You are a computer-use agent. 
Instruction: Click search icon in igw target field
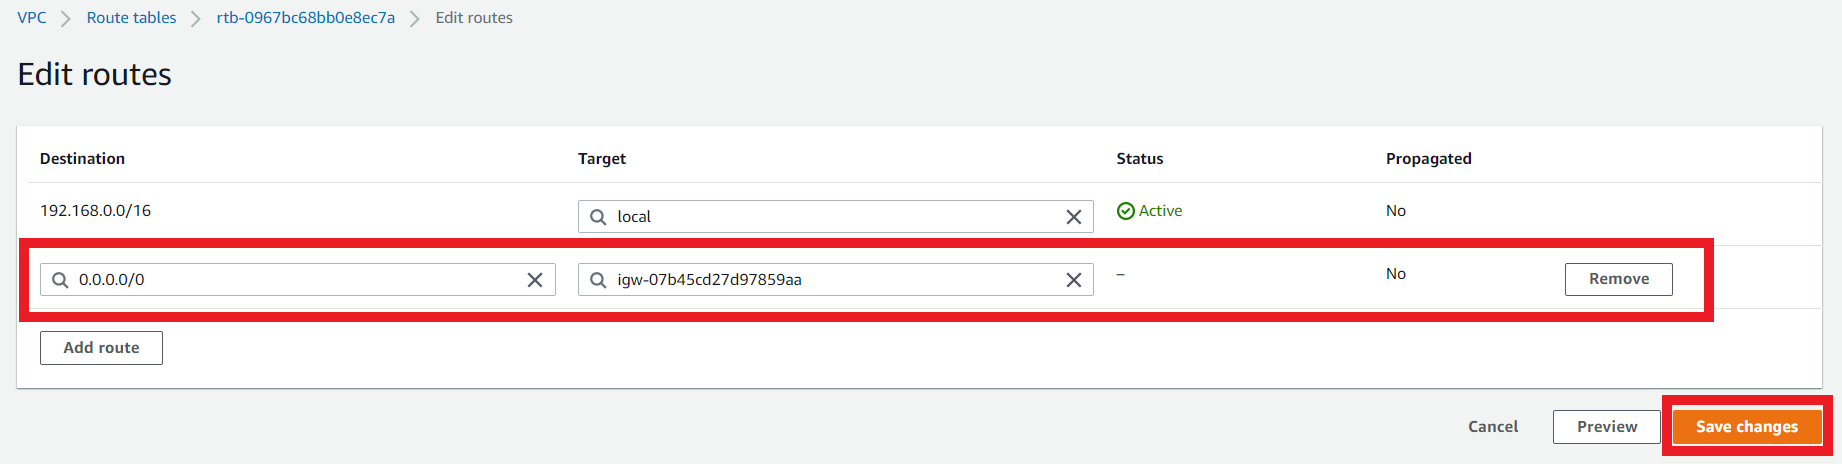[x=598, y=280]
